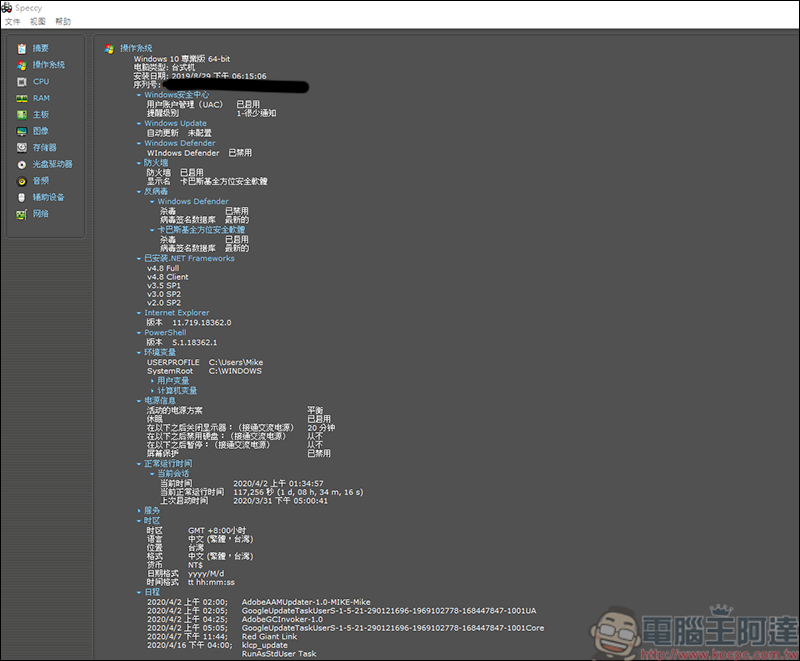
Task: Select the '20 分钟' display timeout value
Action: click(x=321, y=427)
